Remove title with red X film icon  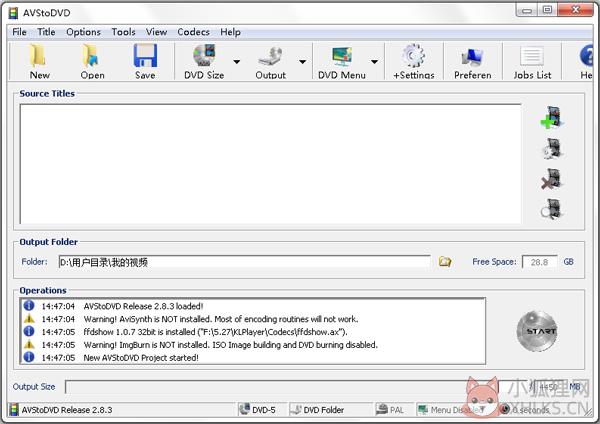tap(551, 179)
